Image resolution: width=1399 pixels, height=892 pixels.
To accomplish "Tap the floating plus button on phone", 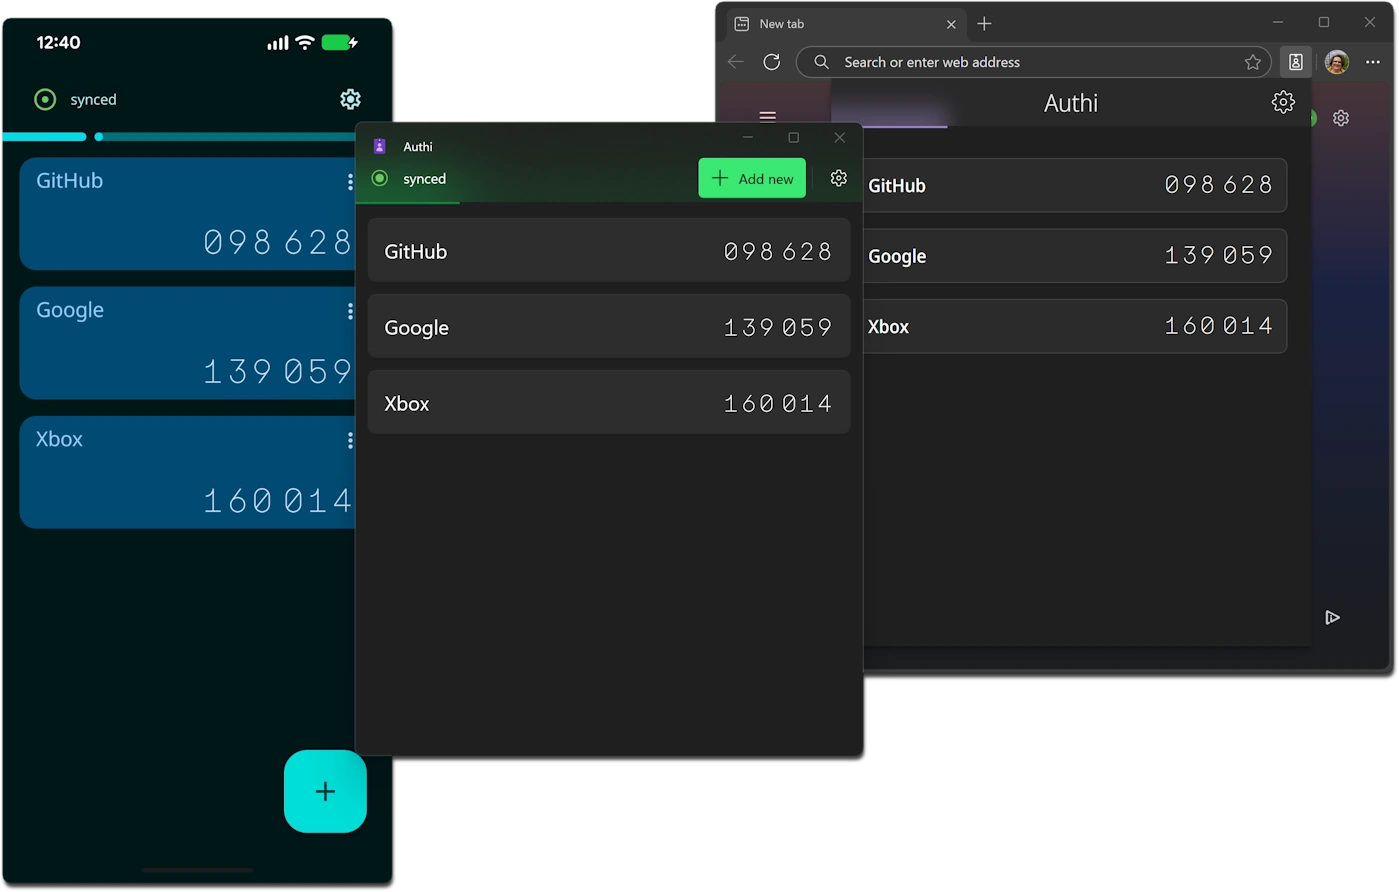I will [325, 791].
